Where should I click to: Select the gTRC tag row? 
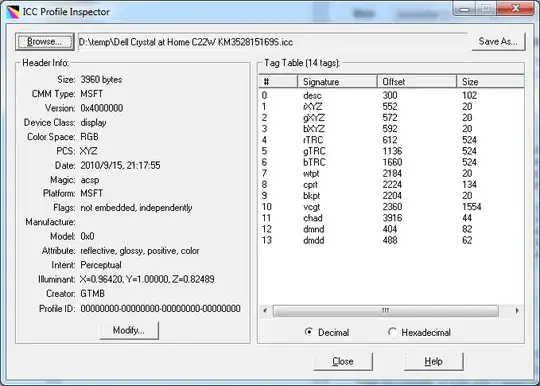coord(391,151)
